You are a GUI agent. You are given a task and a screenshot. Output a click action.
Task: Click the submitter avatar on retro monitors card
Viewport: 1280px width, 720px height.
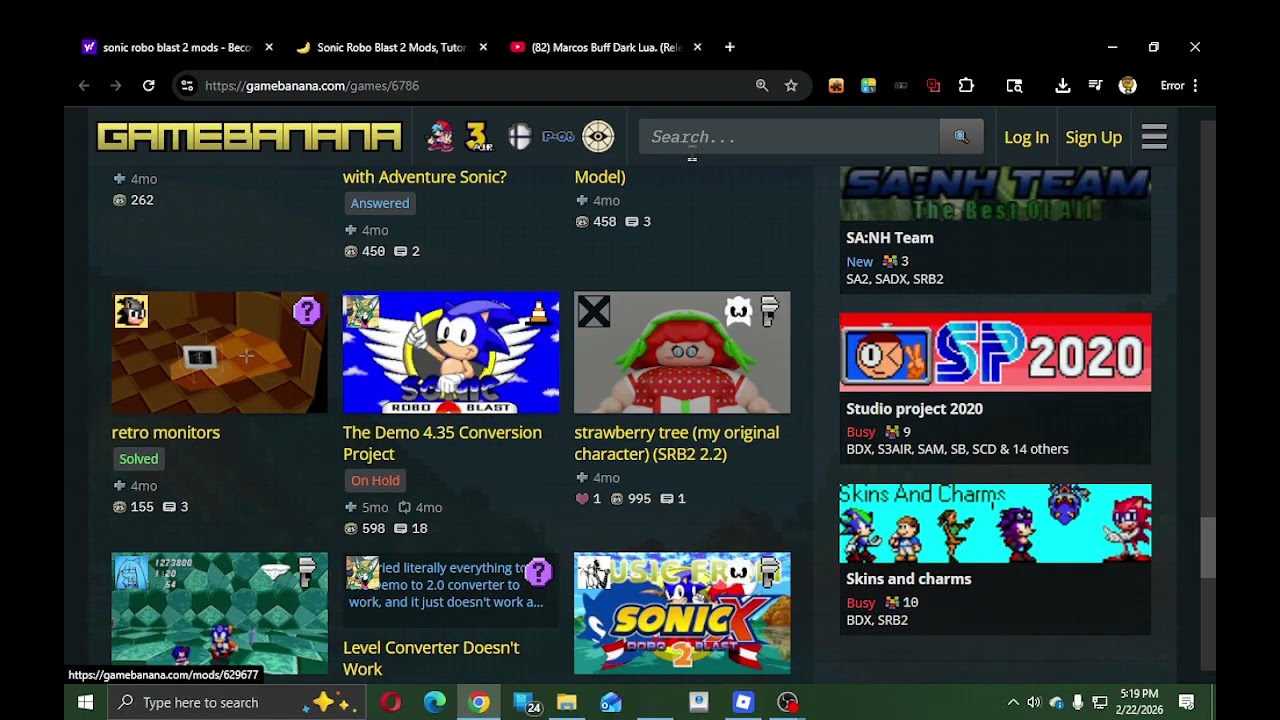click(x=131, y=311)
